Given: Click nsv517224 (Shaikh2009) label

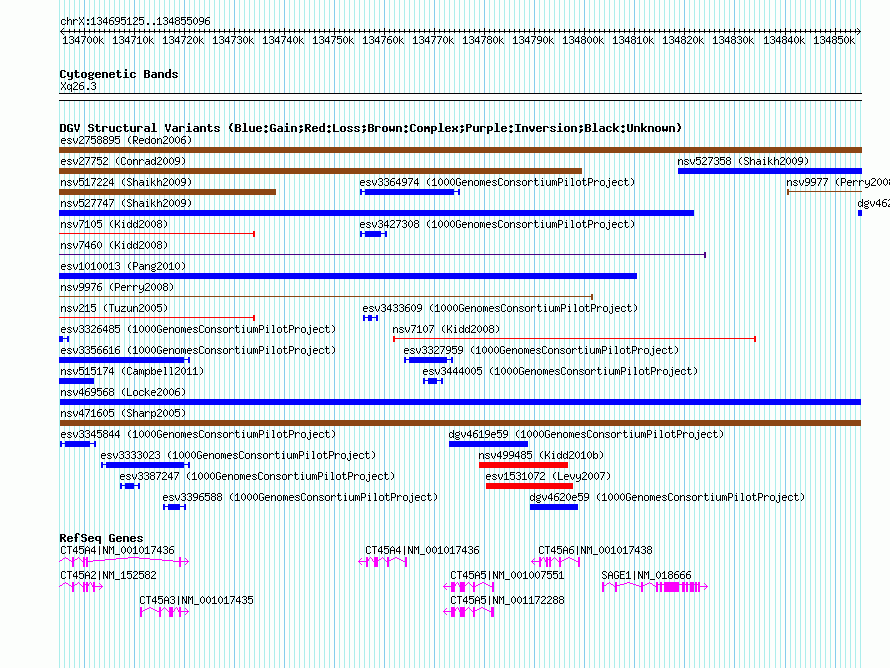Looking at the screenshot, I should 126,182.
